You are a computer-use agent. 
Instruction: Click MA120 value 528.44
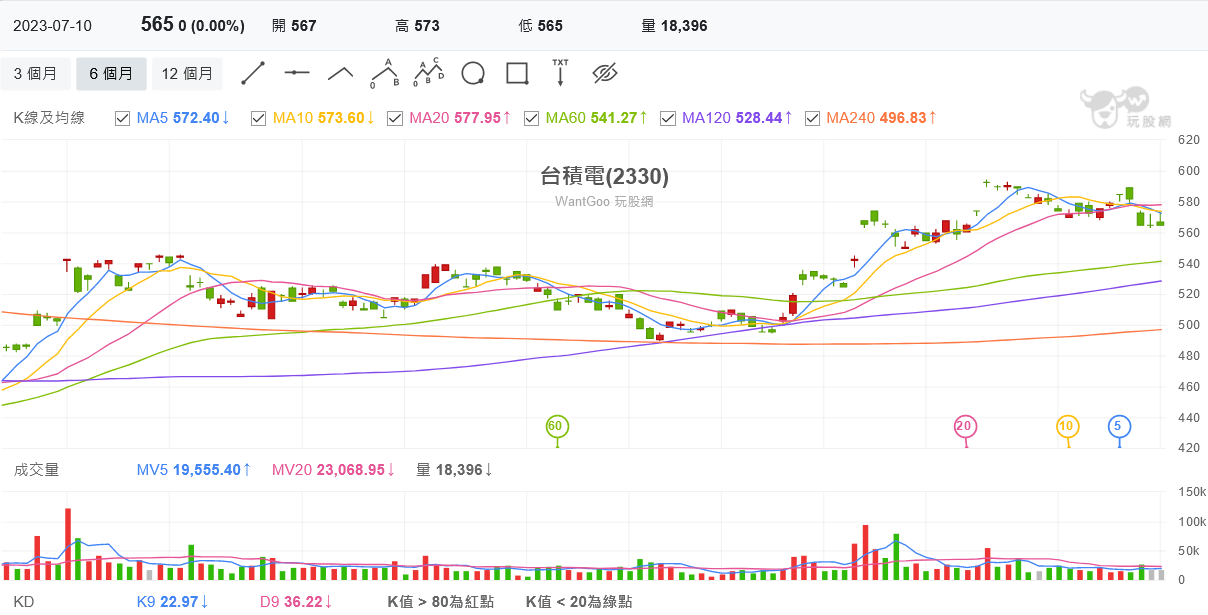click(759, 118)
